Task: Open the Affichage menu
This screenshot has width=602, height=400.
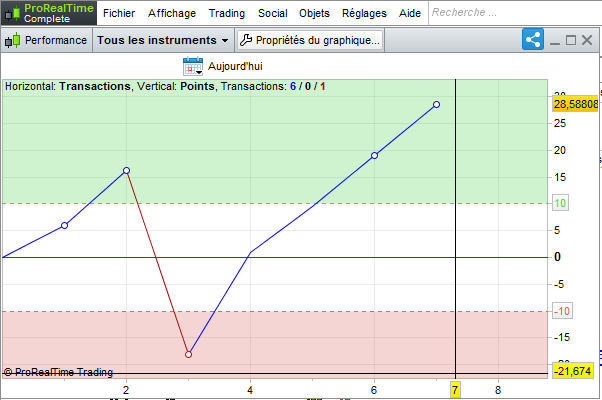Action: pyautogui.click(x=172, y=13)
